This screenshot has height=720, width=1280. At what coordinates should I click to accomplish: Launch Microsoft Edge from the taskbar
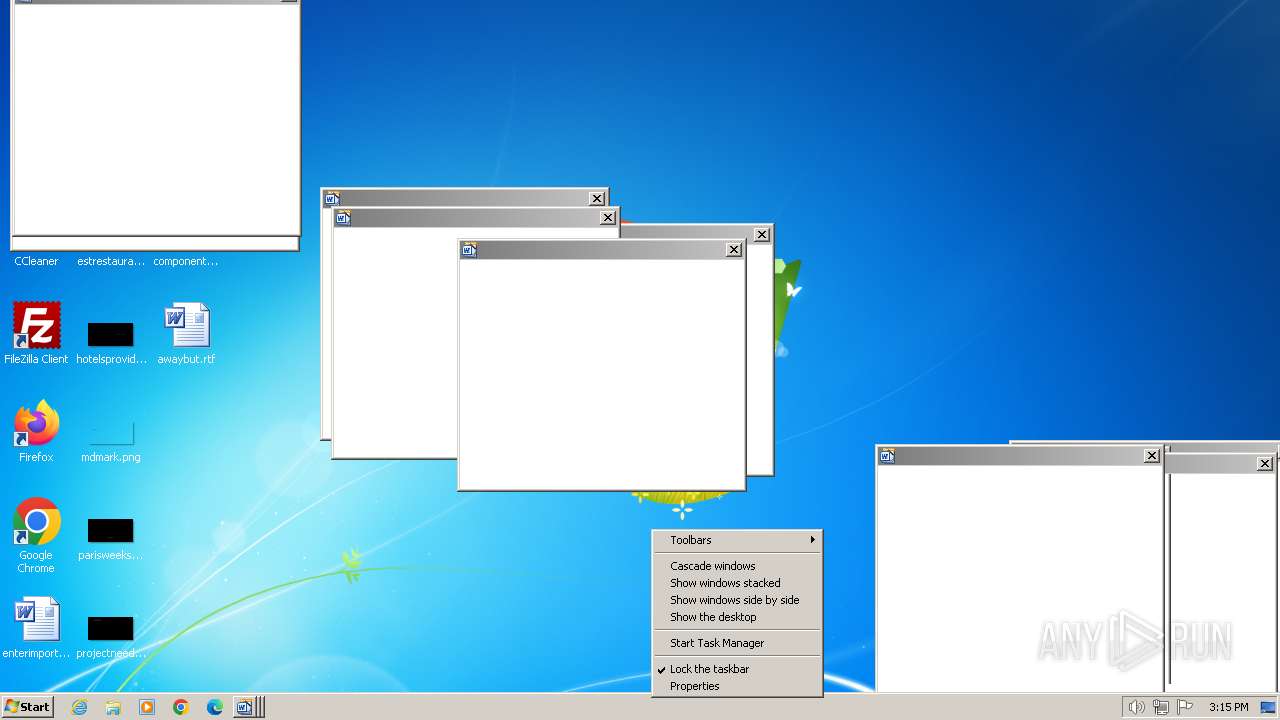pos(215,707)
